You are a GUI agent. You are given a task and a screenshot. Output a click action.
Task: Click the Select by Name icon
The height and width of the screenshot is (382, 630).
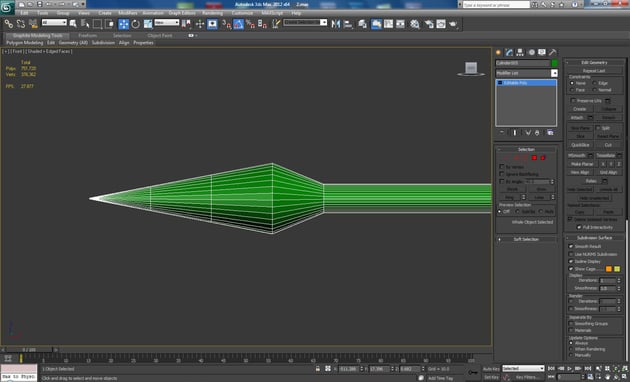[85, 24]
